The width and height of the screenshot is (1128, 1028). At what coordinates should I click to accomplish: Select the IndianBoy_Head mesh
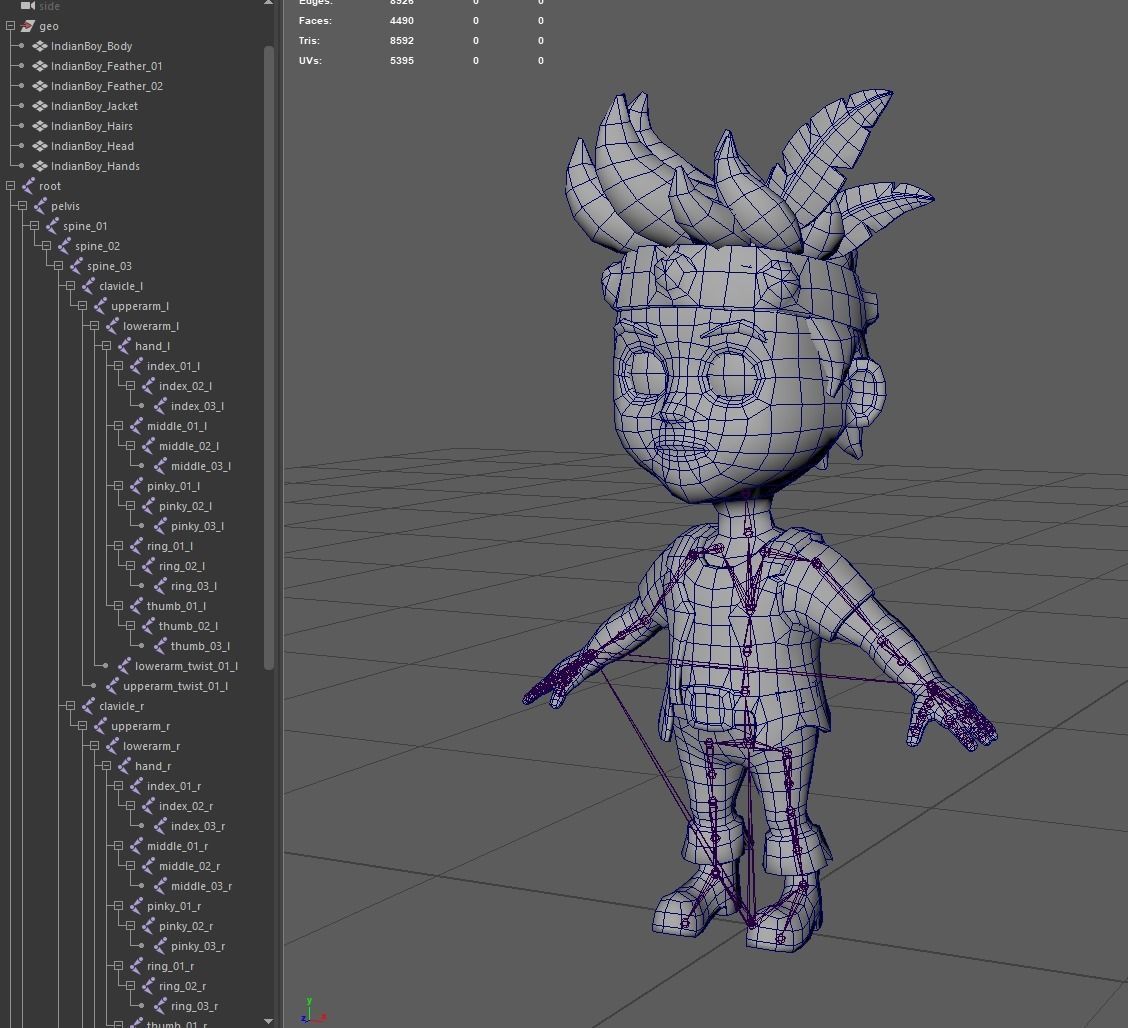tap(92, 146)
